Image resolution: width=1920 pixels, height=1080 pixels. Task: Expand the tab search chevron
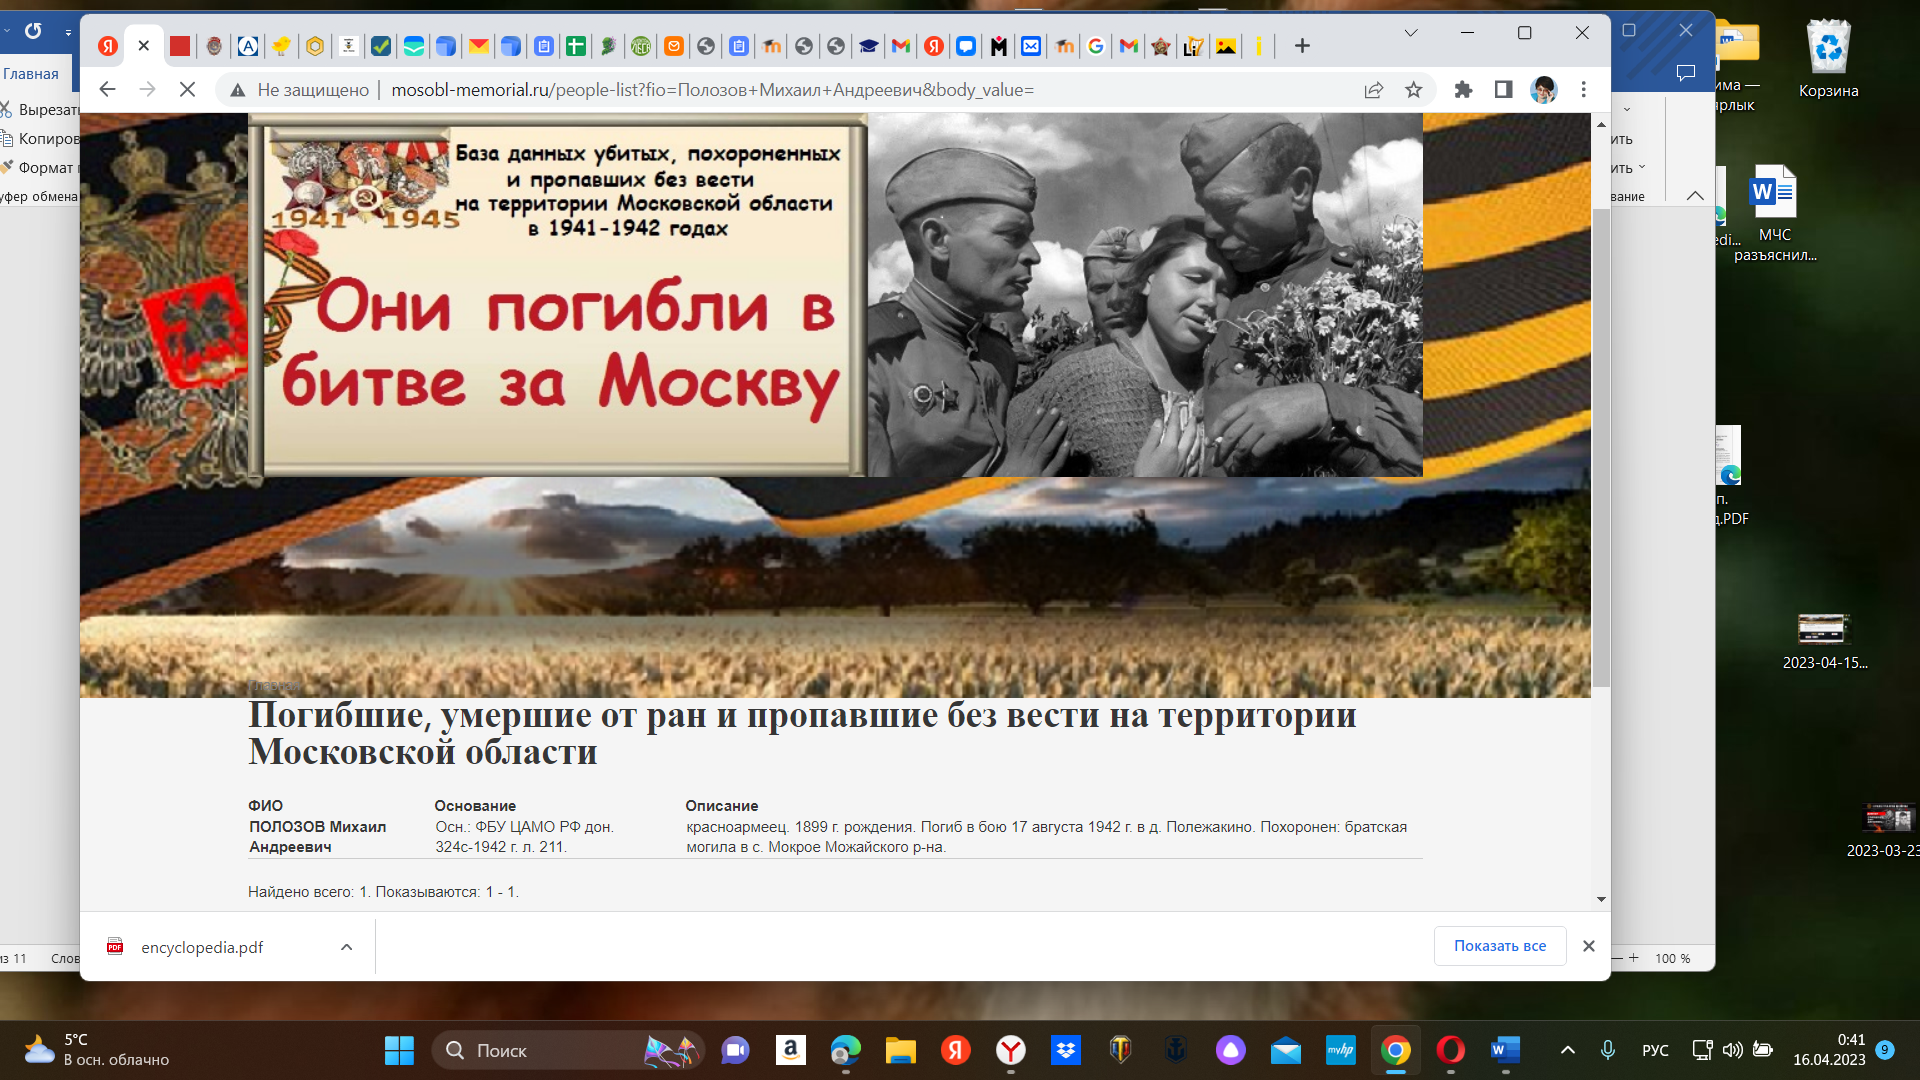(1410, 33)
